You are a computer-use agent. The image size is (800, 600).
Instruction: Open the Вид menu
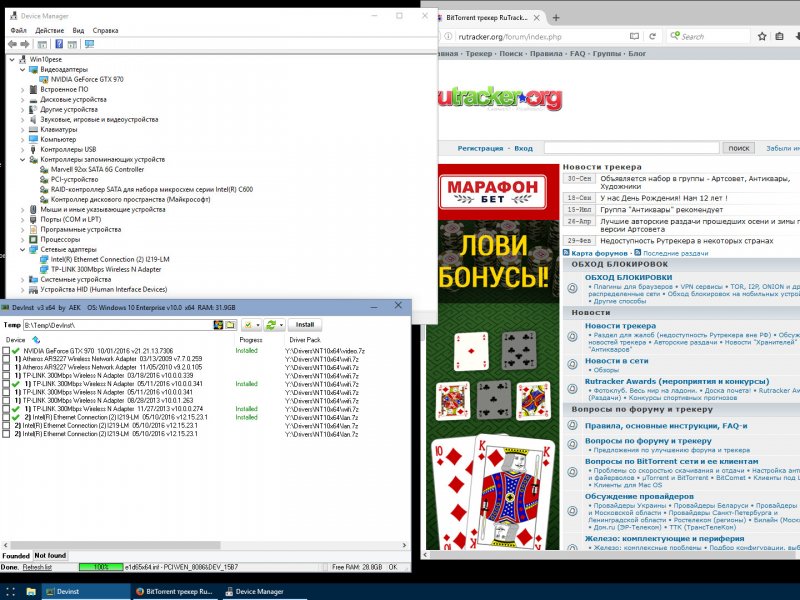pyautogui.click(x=78, y=31)
